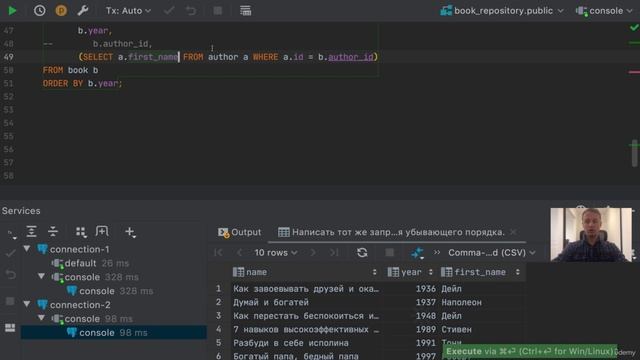The image size is (640, 360).
Task: Click the pin tab icon in results toolbar
Action: point(417,253)
